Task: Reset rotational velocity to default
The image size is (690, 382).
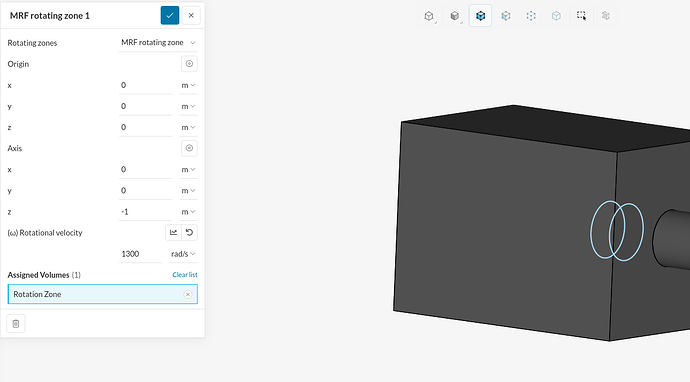Action: pos(190,232)
